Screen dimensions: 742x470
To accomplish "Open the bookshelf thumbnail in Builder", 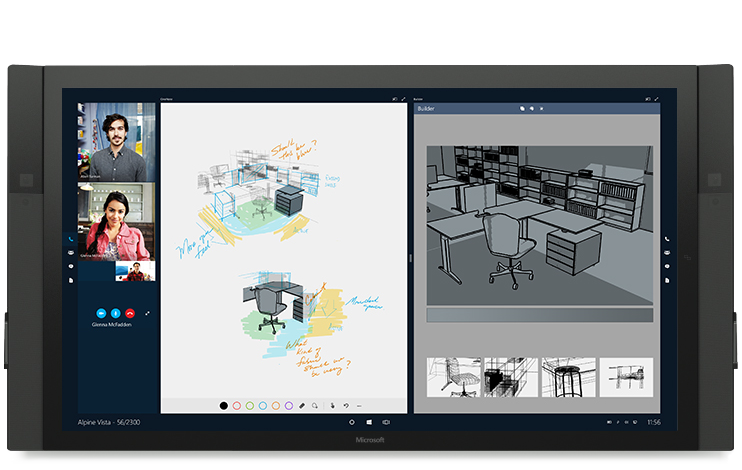I will 511,377.
